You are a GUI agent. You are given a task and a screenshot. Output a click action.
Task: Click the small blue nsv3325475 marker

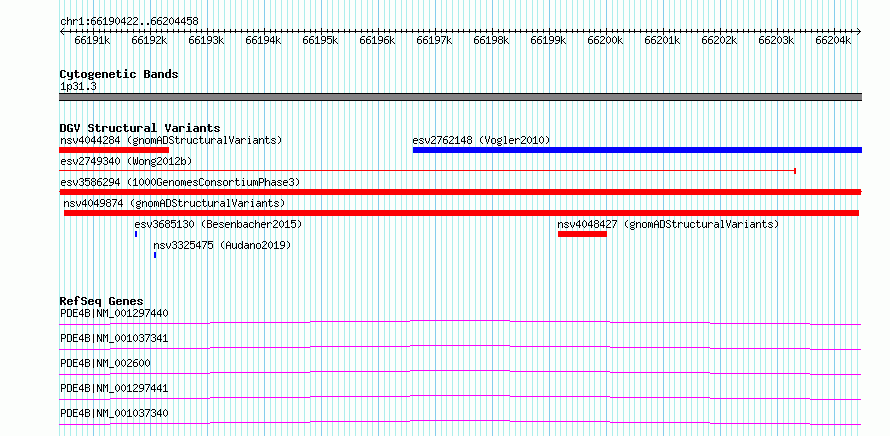(155, 255)
